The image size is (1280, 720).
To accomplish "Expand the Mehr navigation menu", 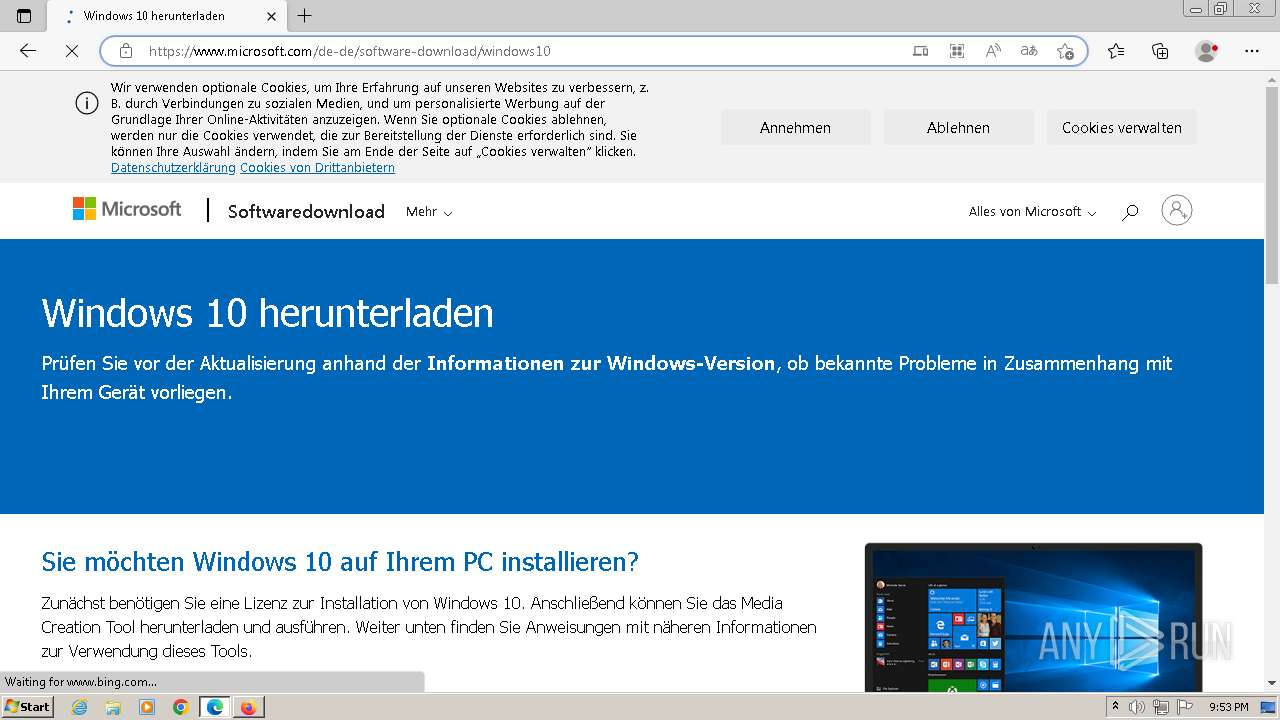I will (x=429, y=212).
